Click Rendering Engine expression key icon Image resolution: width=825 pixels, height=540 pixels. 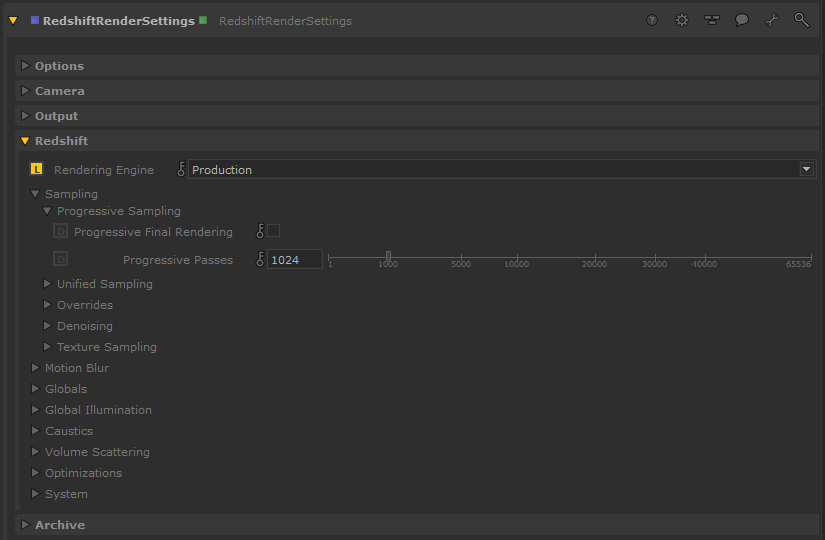(181, 169)
